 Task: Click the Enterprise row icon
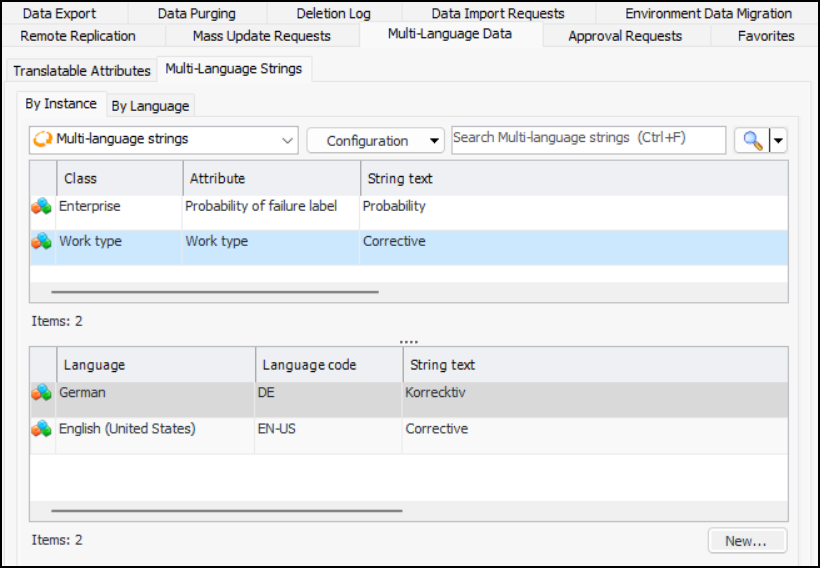pos(41,207)
